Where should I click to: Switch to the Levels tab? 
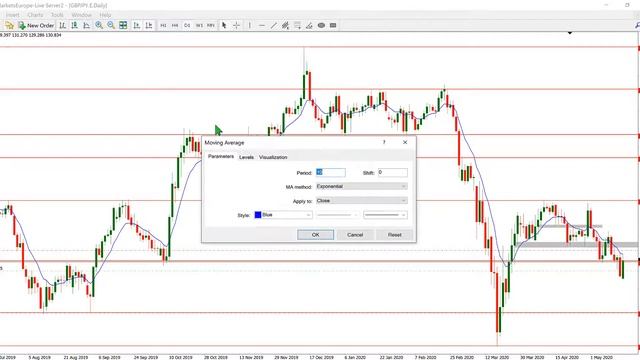[x=246, y=157]
